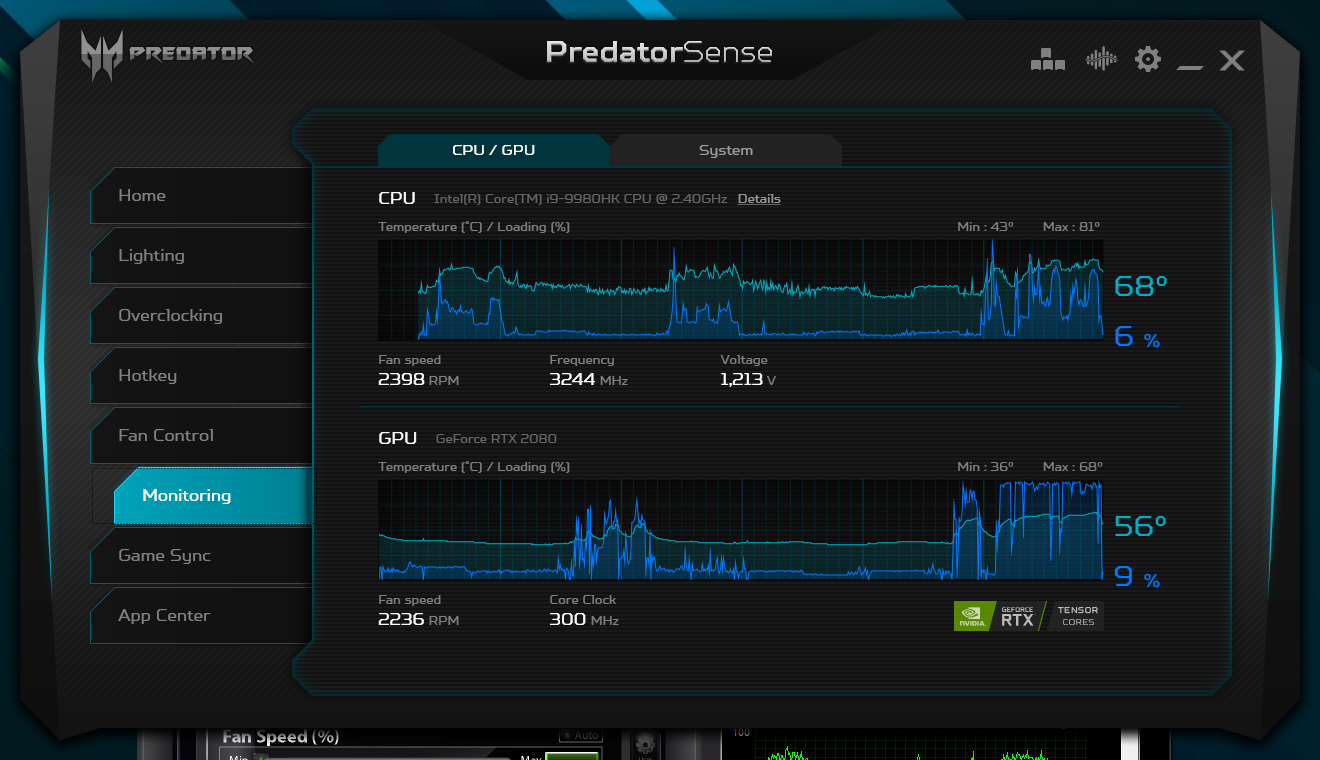Click the CPU temperature and loading graph

coord(740,289)
